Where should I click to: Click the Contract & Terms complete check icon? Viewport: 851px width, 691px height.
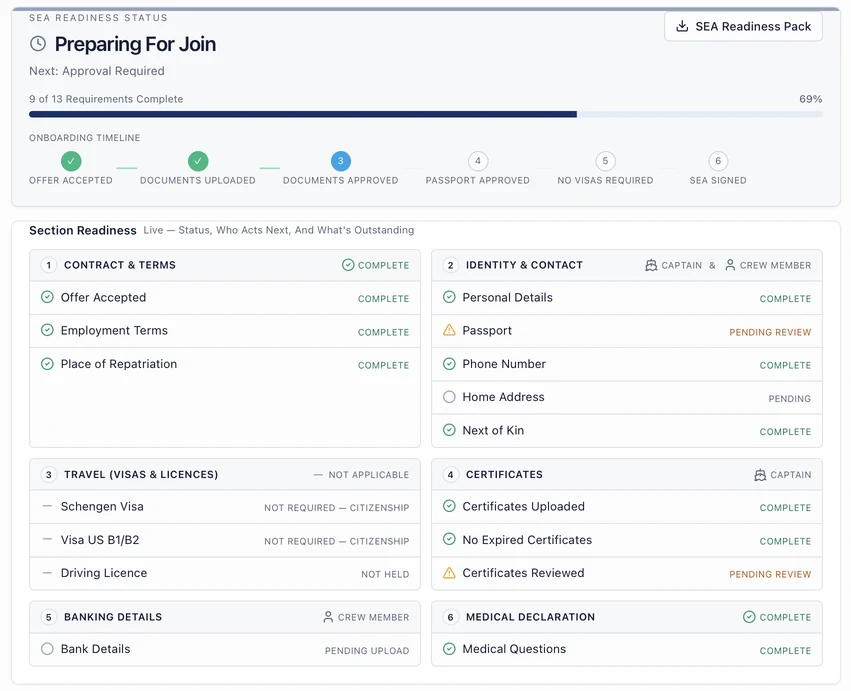pyautogui.click(x=348, y=265)
